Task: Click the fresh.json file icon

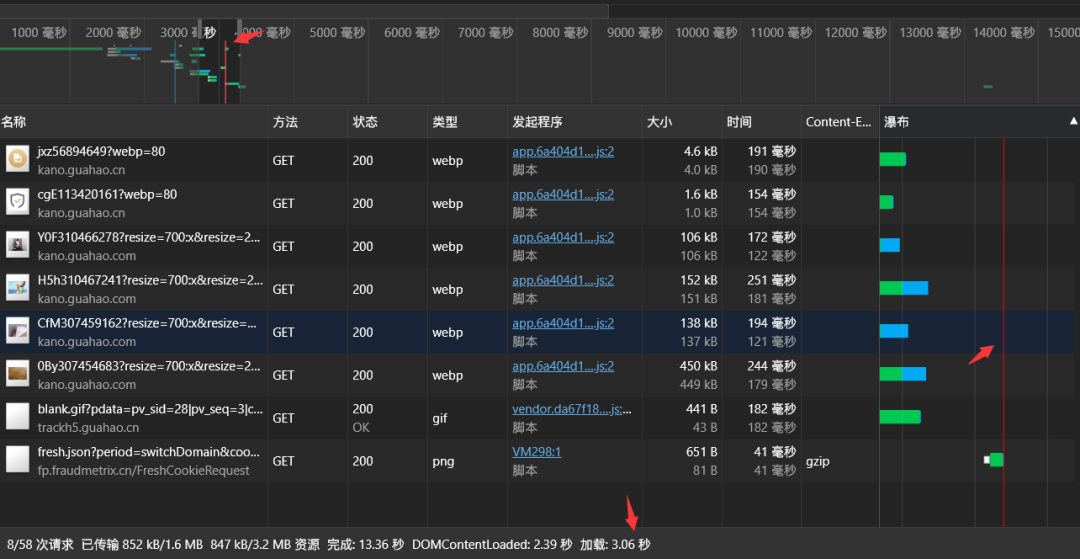Action: coord(17,461)
